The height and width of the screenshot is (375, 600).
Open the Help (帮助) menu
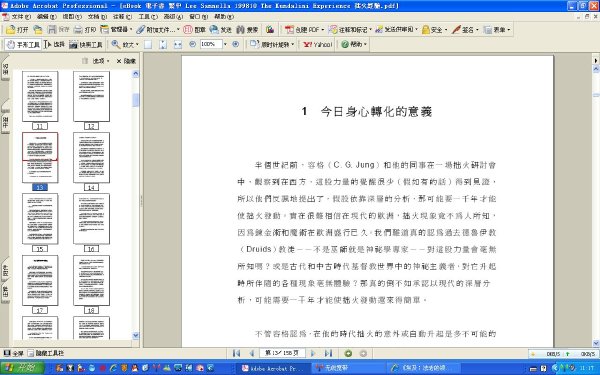point(224,17)
